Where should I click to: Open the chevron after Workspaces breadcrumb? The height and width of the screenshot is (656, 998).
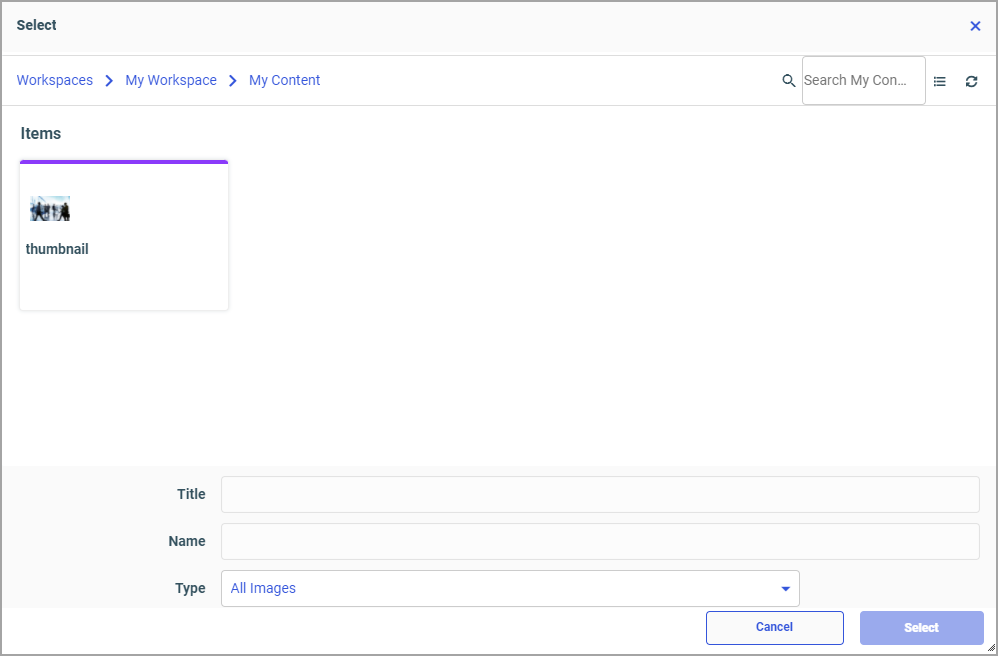coord(107,80)
